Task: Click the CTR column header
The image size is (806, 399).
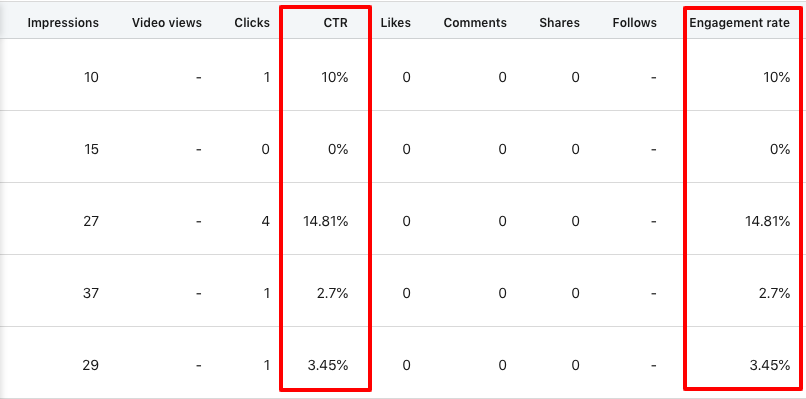Action: (336, 23)
